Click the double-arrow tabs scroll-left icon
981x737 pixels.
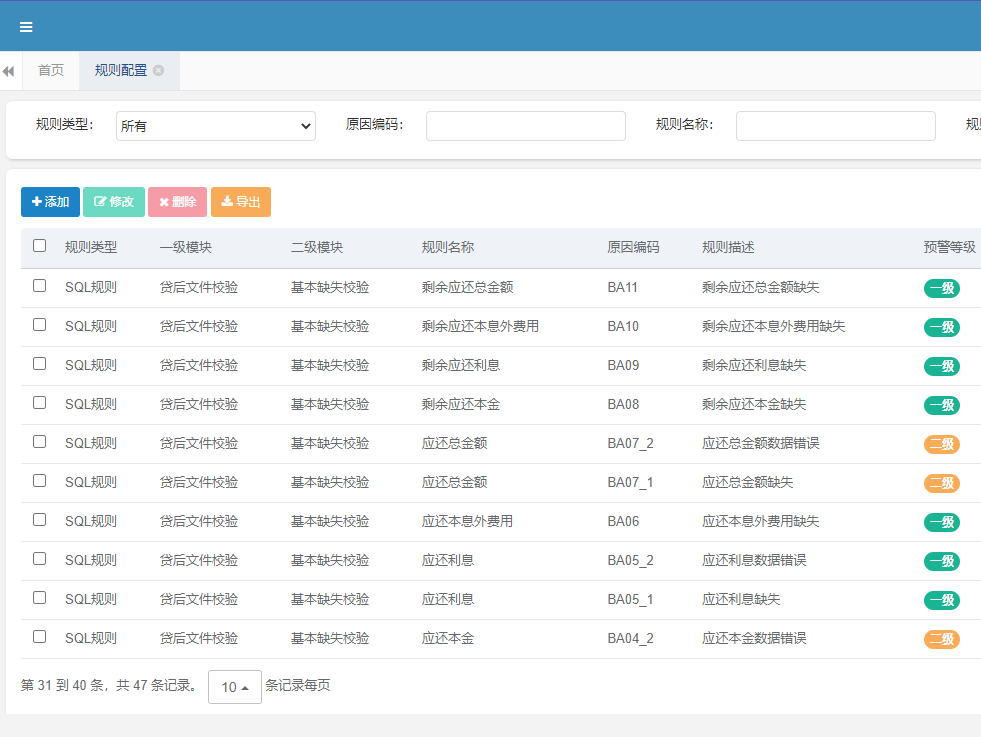tap(9, 71)
